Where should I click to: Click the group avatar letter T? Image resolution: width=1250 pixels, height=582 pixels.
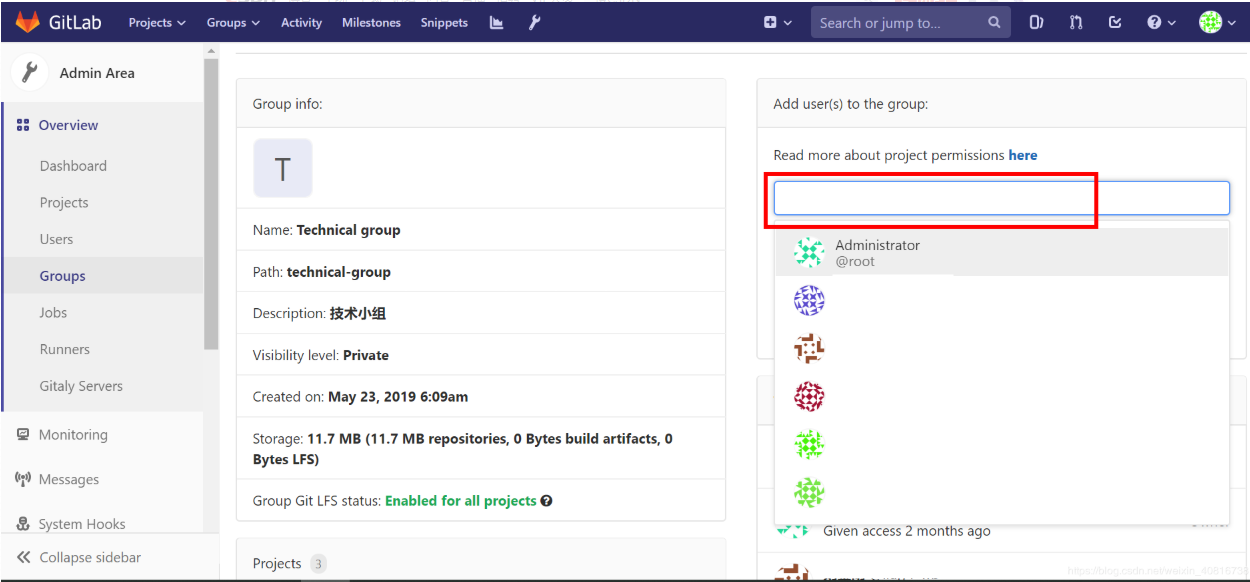(x=283, y=168)
